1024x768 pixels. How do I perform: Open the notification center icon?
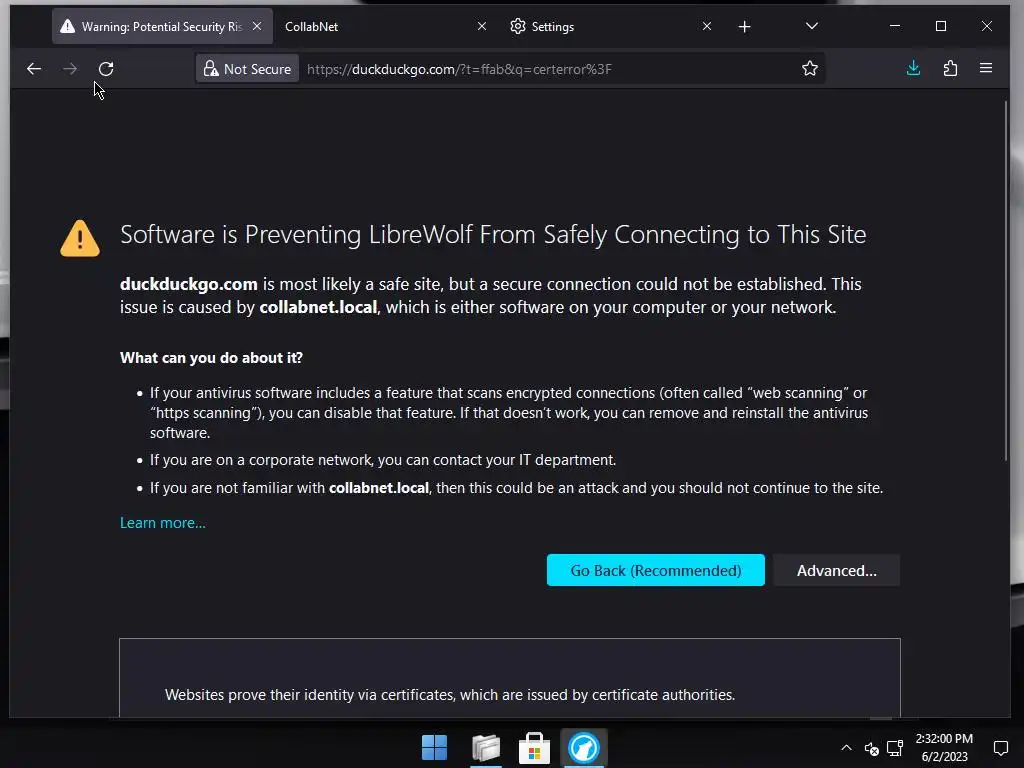click(1000, 748)
